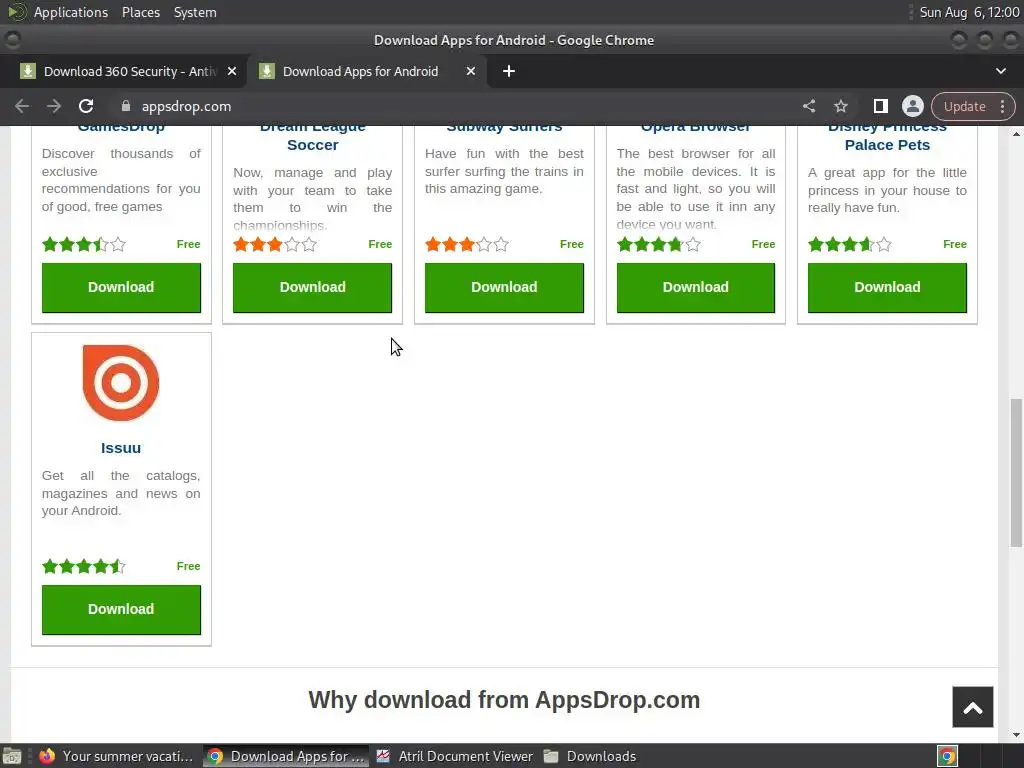Click the Dream League Soccer star rating
Viewport: 1024px width, 768px height.
click(x=275, y=244)
